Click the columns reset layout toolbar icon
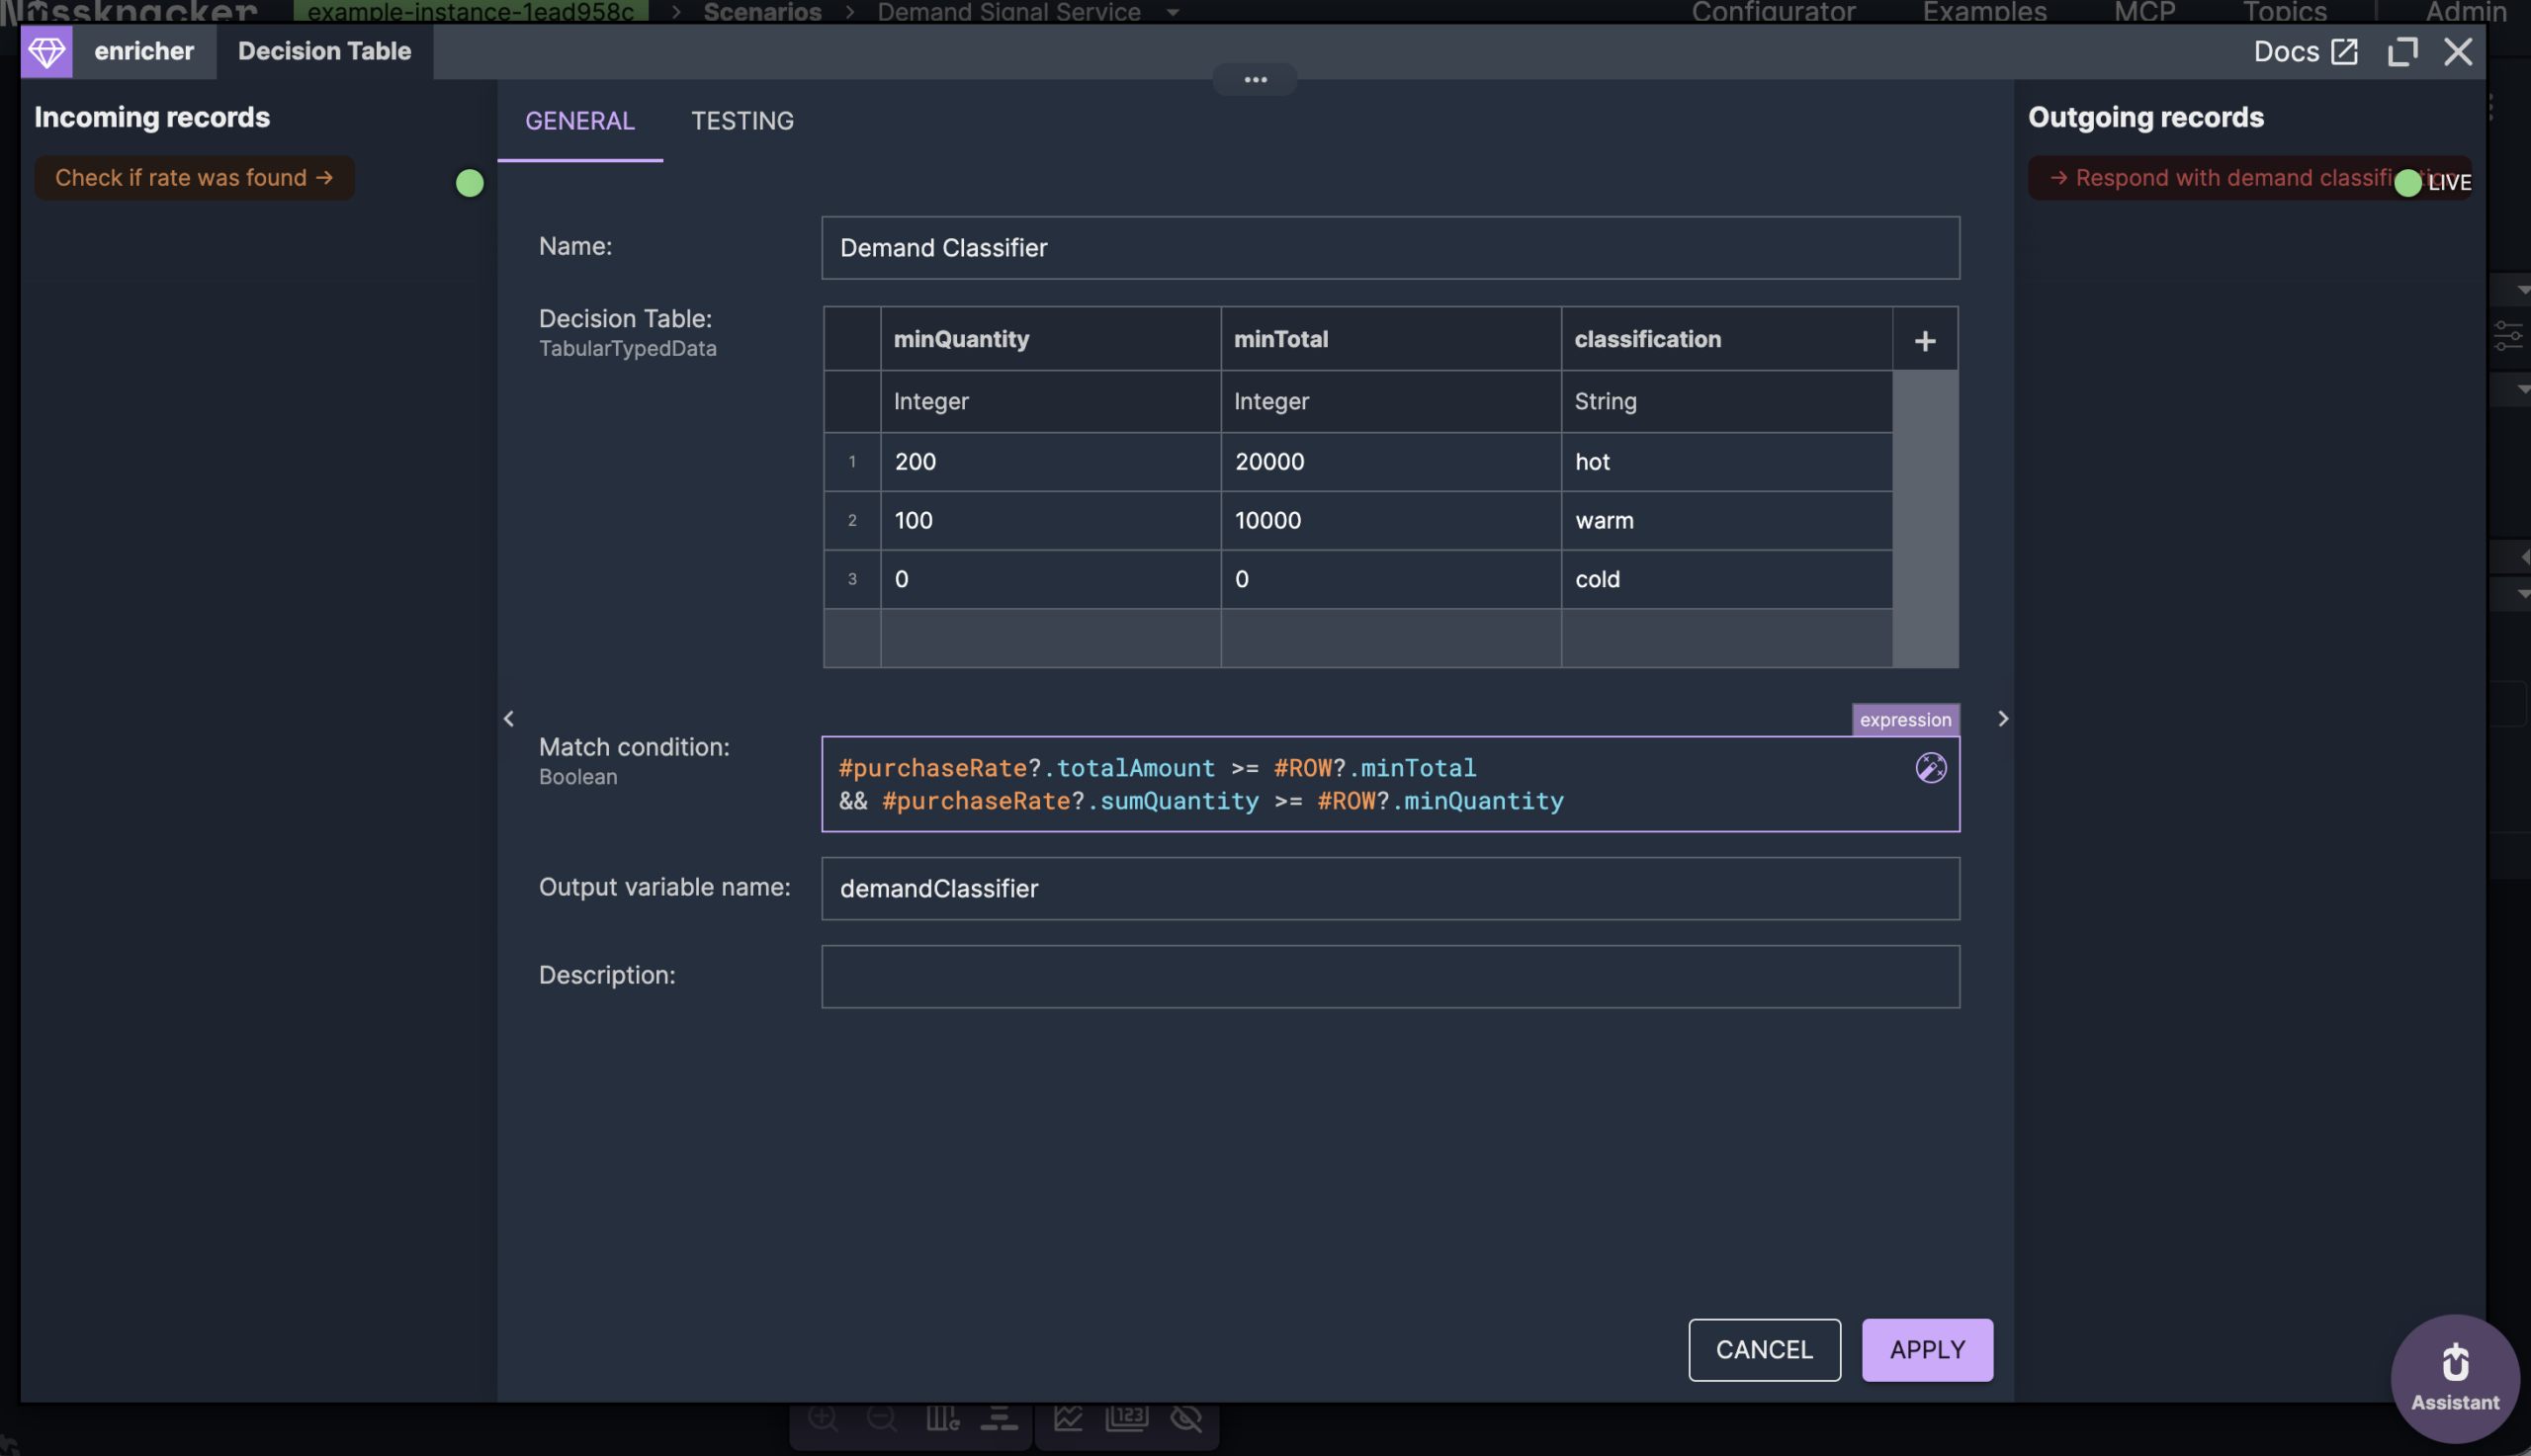2531x1456 pixels. click(x=942, y=1417)
